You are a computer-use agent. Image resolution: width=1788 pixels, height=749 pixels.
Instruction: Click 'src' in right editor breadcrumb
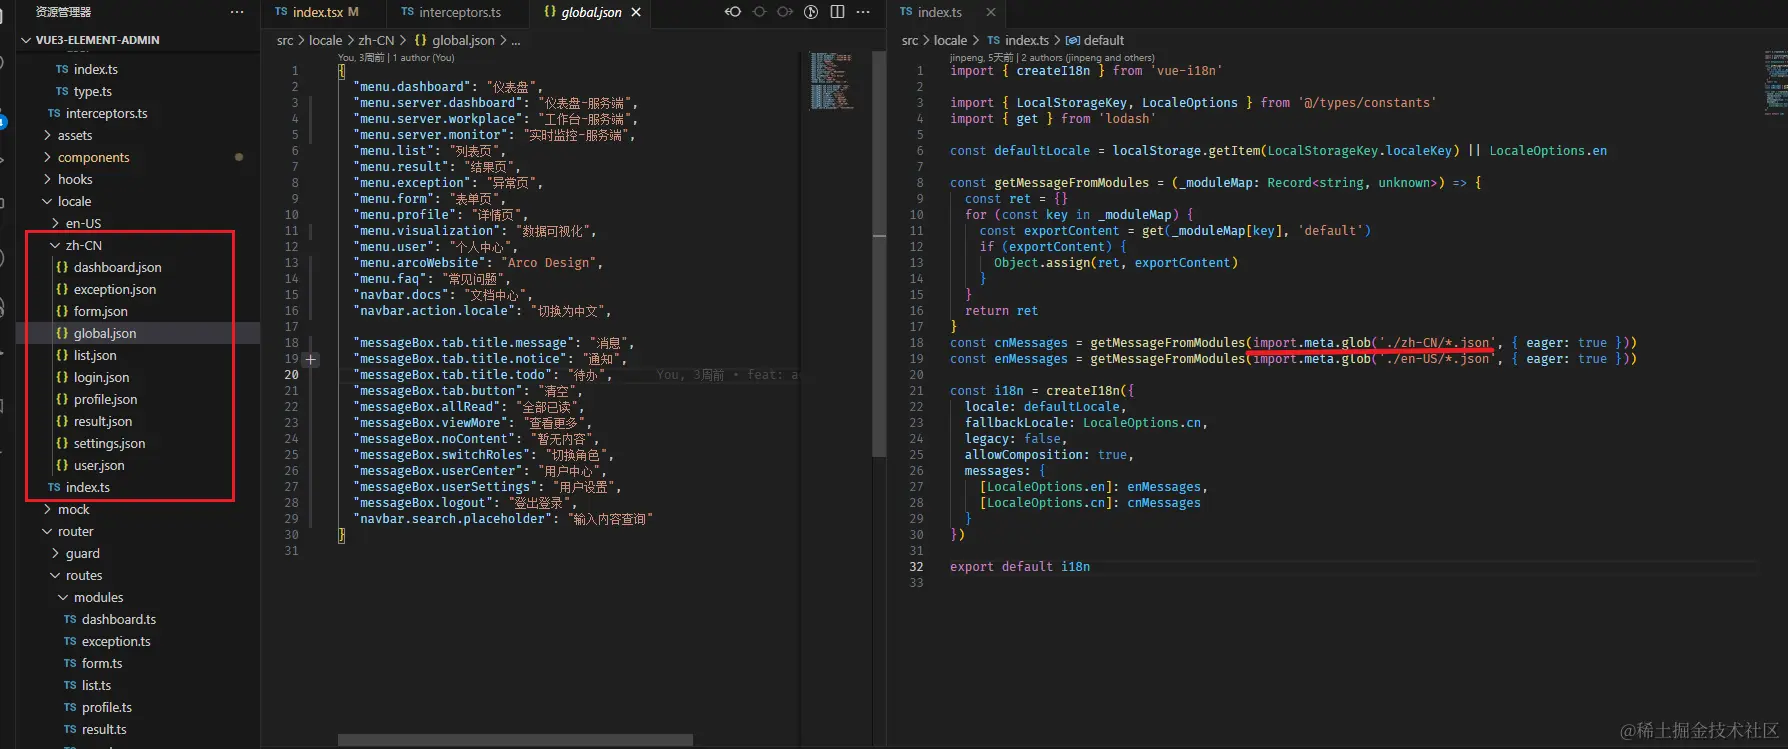tap(909, 40)
